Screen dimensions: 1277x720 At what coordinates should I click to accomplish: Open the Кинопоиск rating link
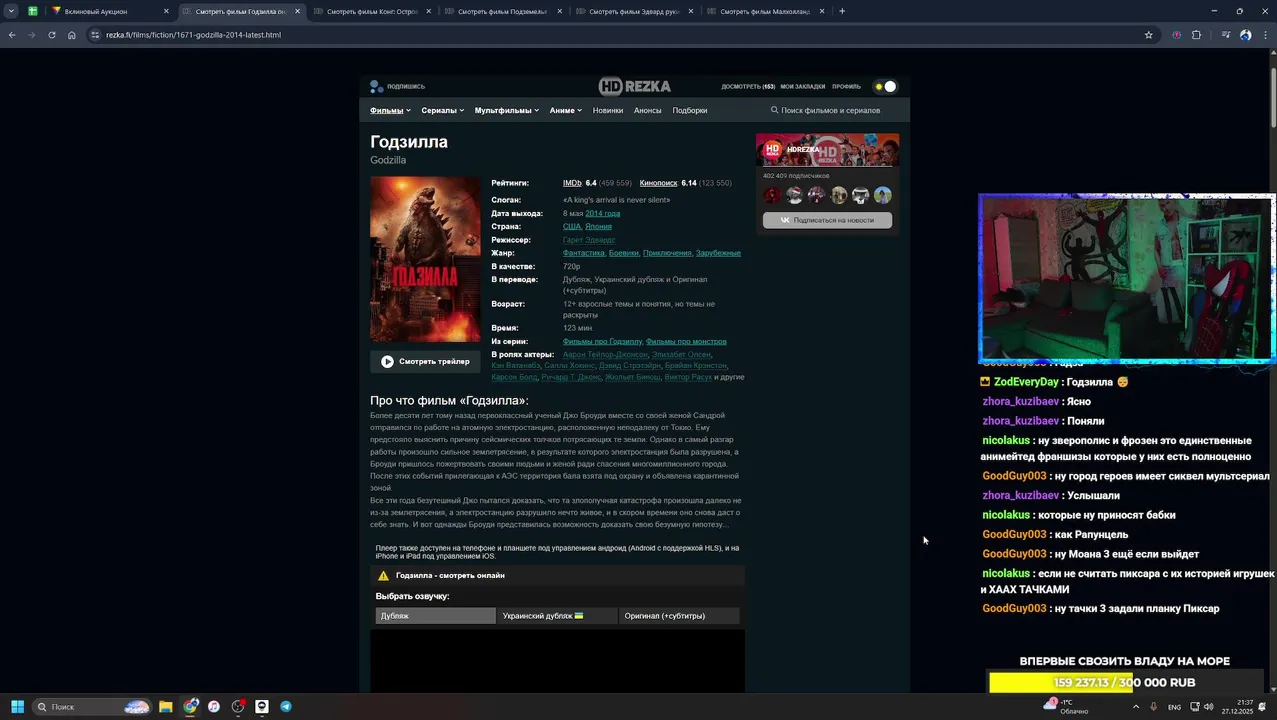(658, 183)
